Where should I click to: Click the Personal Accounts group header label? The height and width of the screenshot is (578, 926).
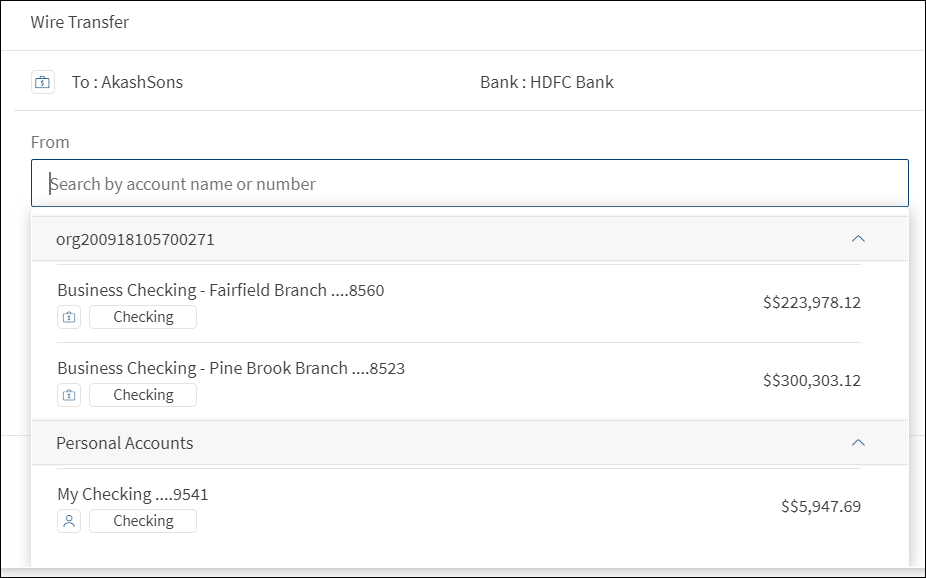[125, 443]
